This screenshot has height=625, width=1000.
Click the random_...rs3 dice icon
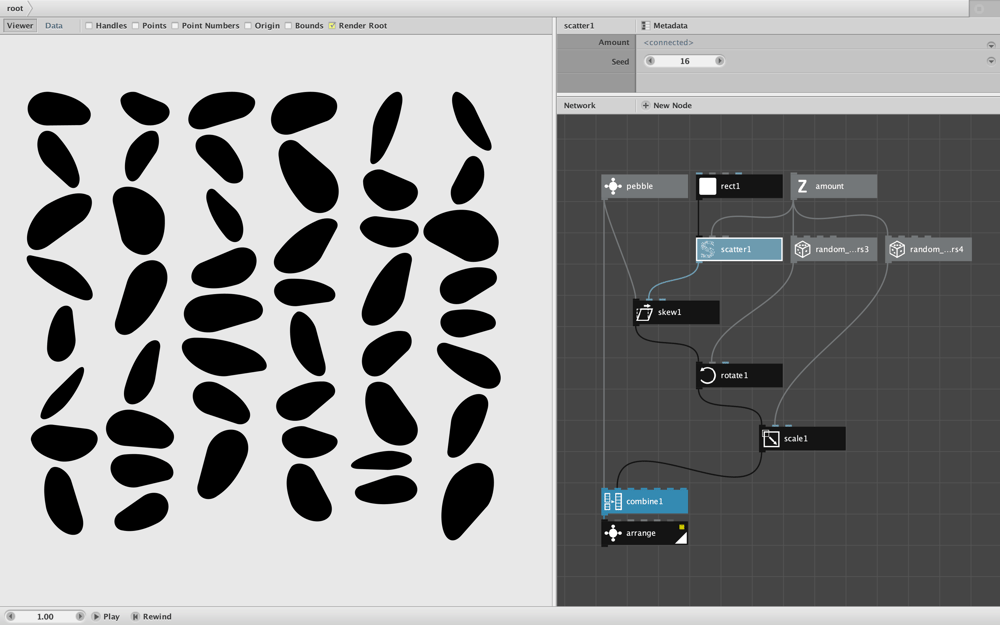tap(802, 249)
